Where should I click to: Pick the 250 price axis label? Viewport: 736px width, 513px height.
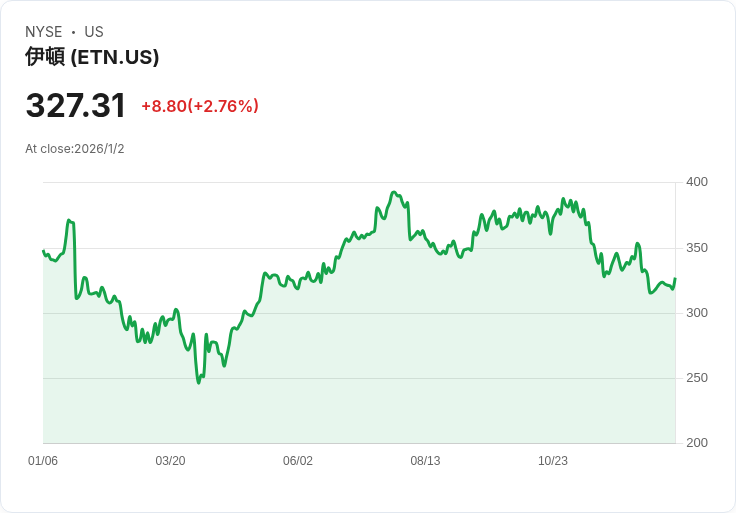pos(697,378)
